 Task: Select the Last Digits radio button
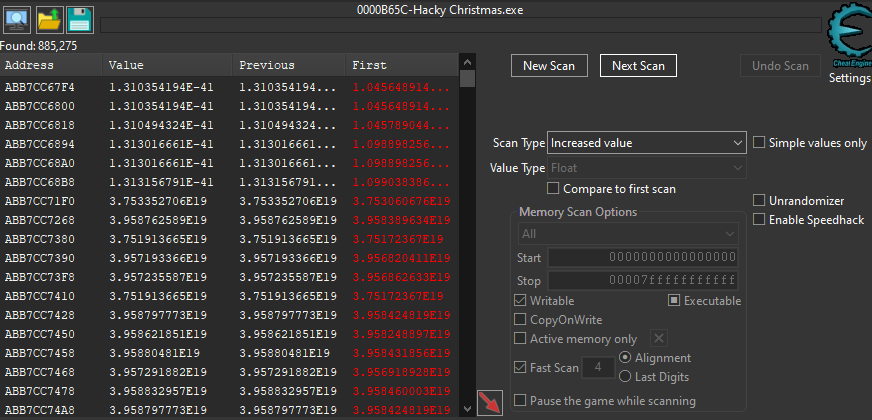click(x=654, y=377)
